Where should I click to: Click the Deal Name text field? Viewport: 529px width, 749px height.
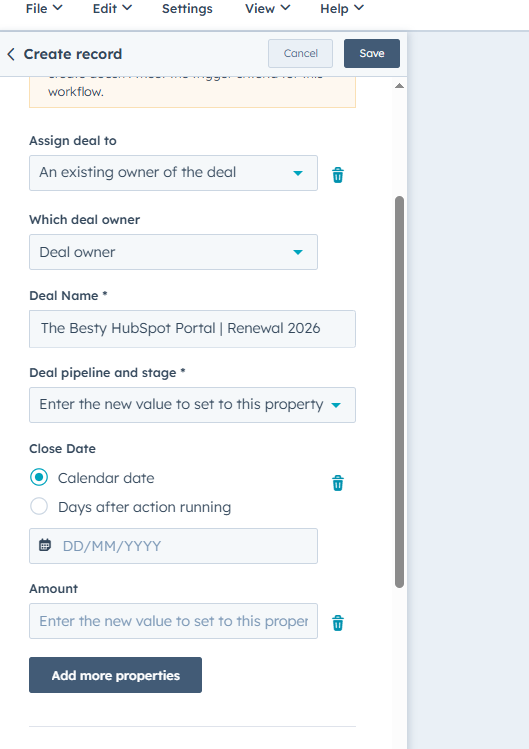click(193, 329)
